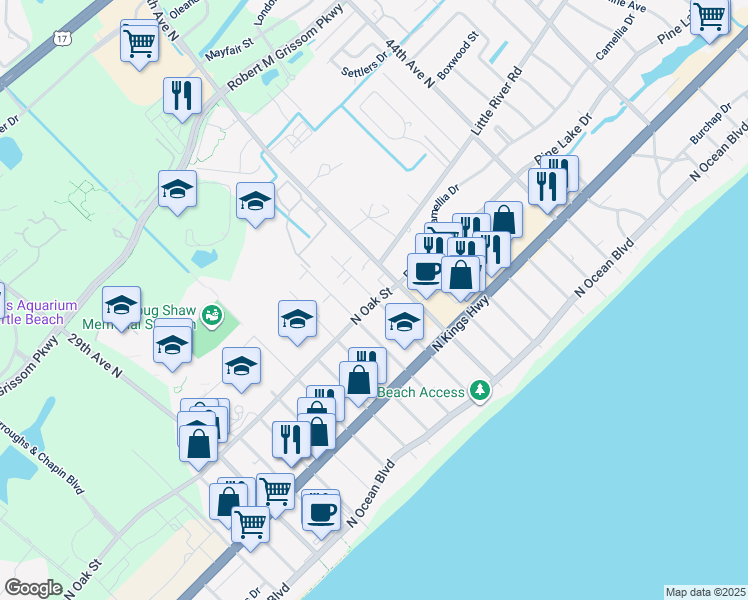Viewport: 748px width, 600px height.
Task: Open the shopping bag marker left of Beach Access
Action: tap(358, 383)
